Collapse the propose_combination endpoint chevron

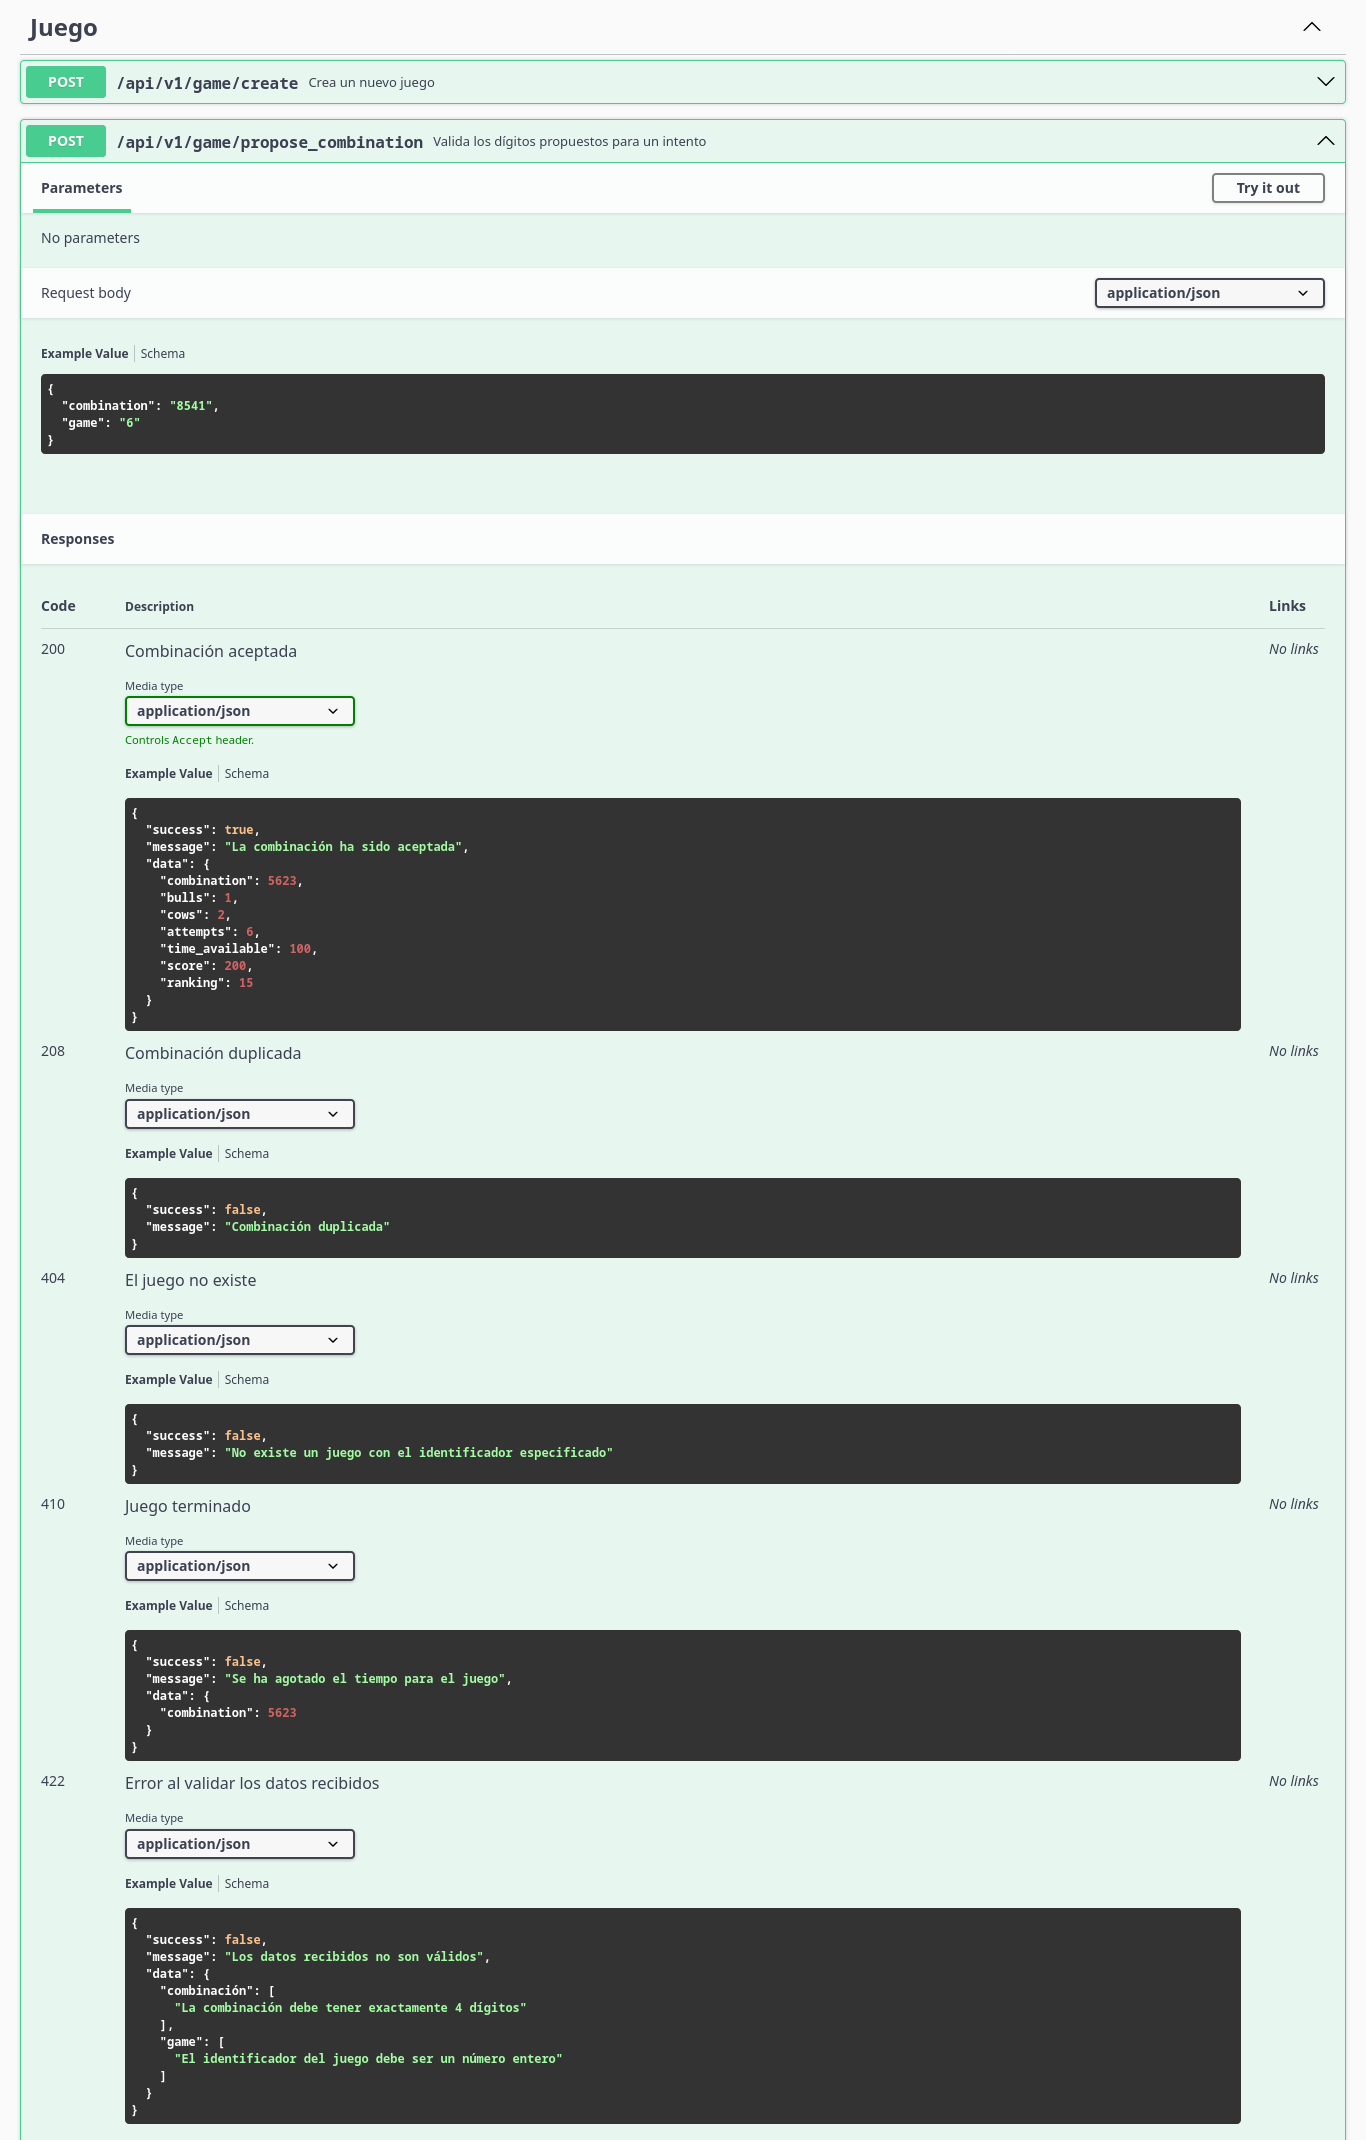(x=1325, y=141)
